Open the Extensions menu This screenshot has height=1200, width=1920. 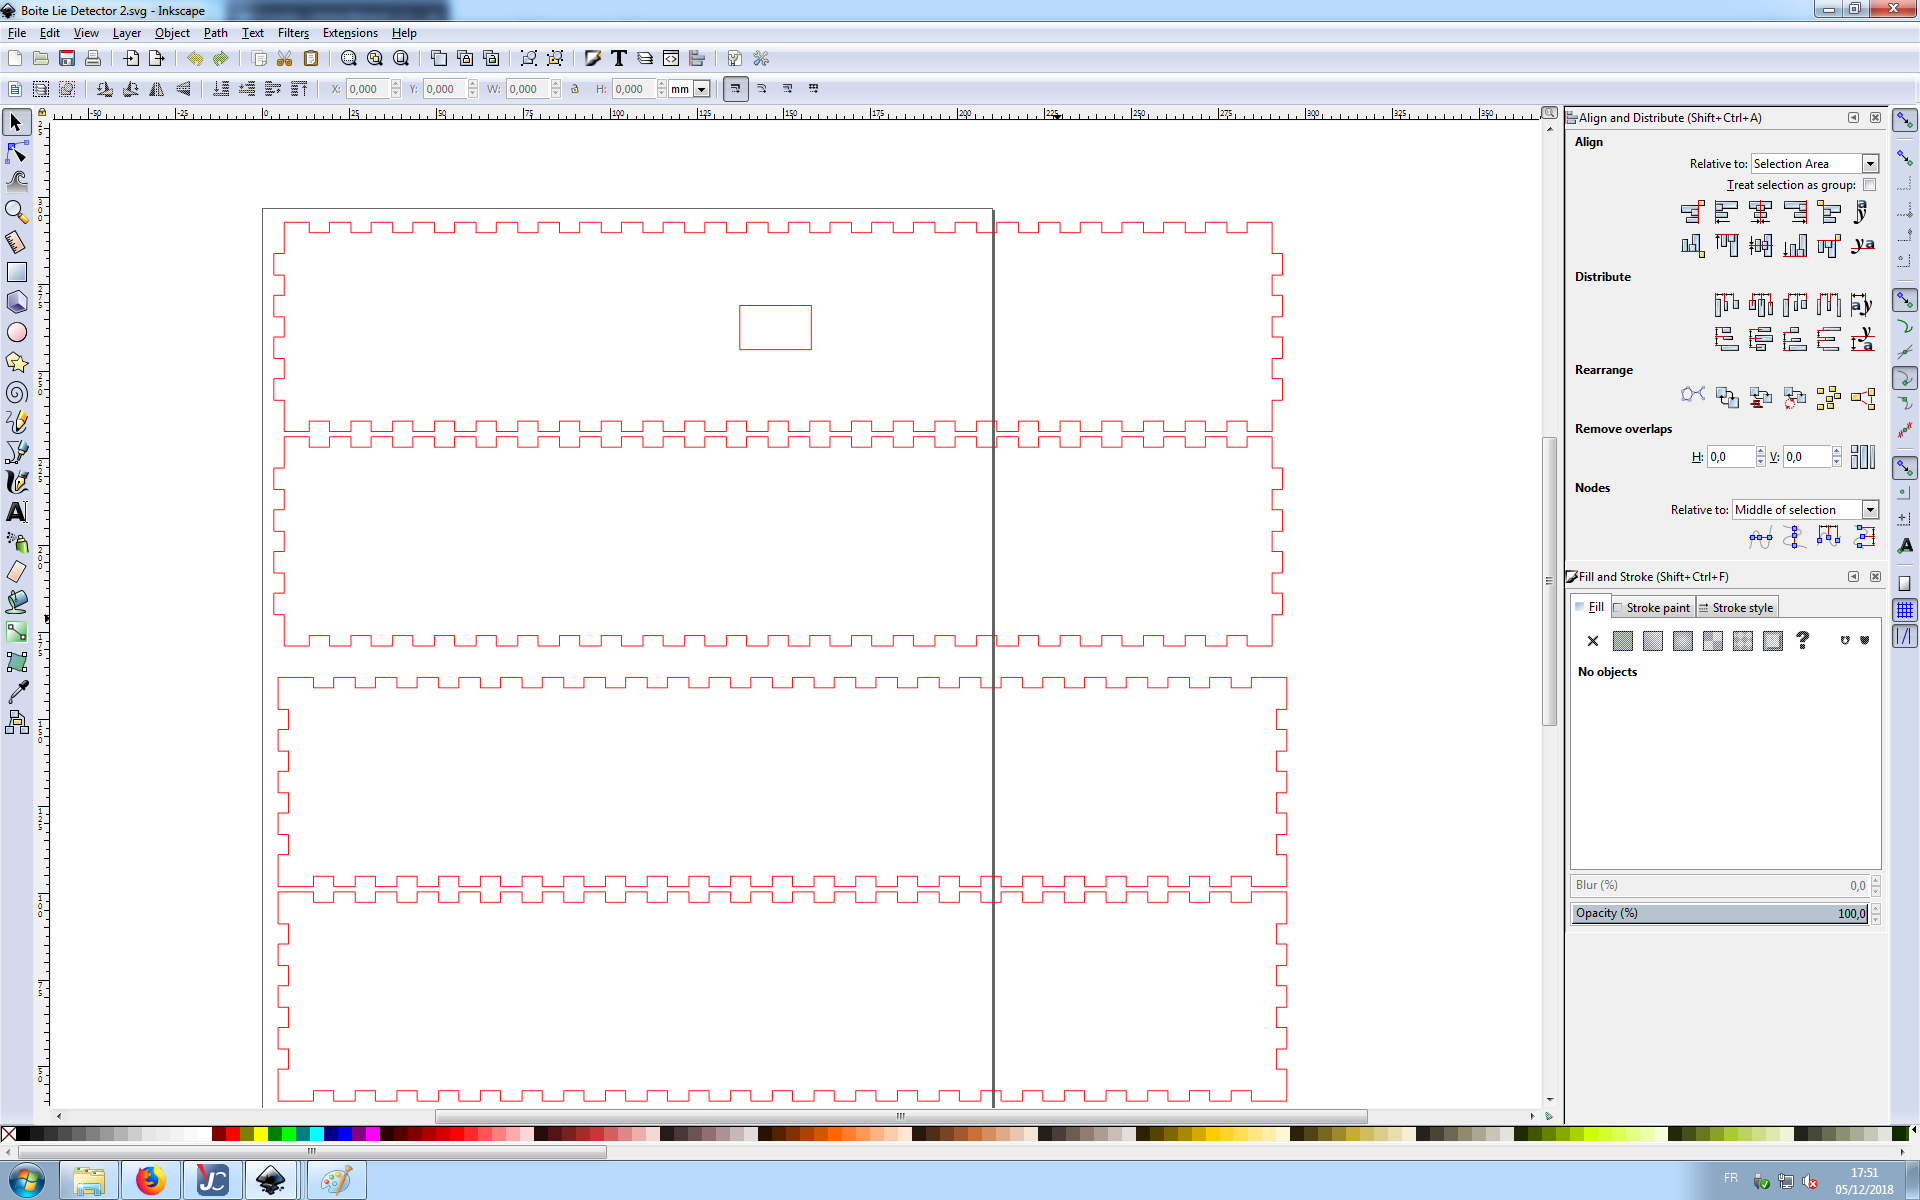[x=350, y=33]
